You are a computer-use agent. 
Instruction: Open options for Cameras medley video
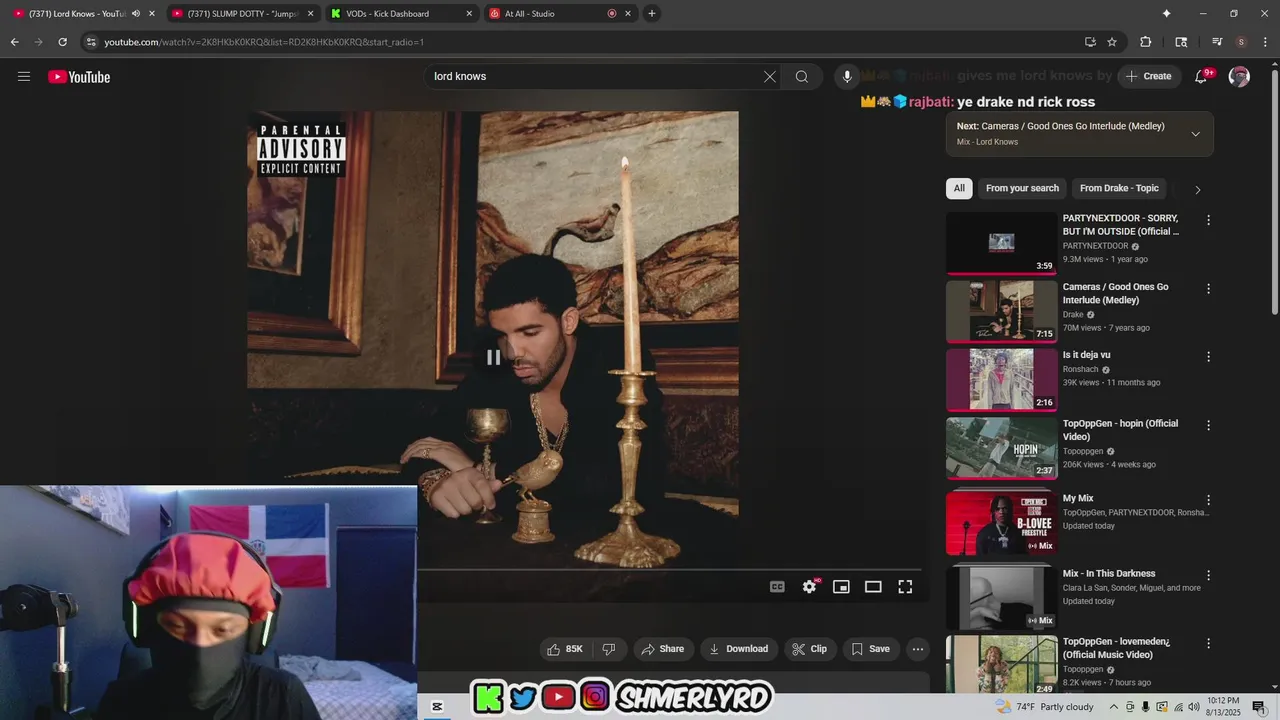[x=1208, y=289]
